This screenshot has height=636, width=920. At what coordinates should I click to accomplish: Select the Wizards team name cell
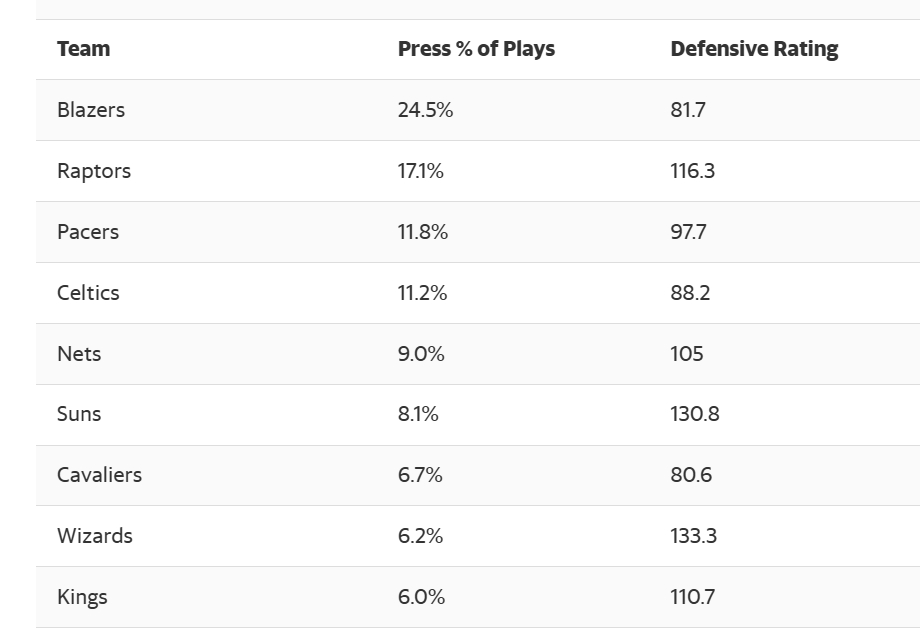pyautogui.click(x=95, y=536)
